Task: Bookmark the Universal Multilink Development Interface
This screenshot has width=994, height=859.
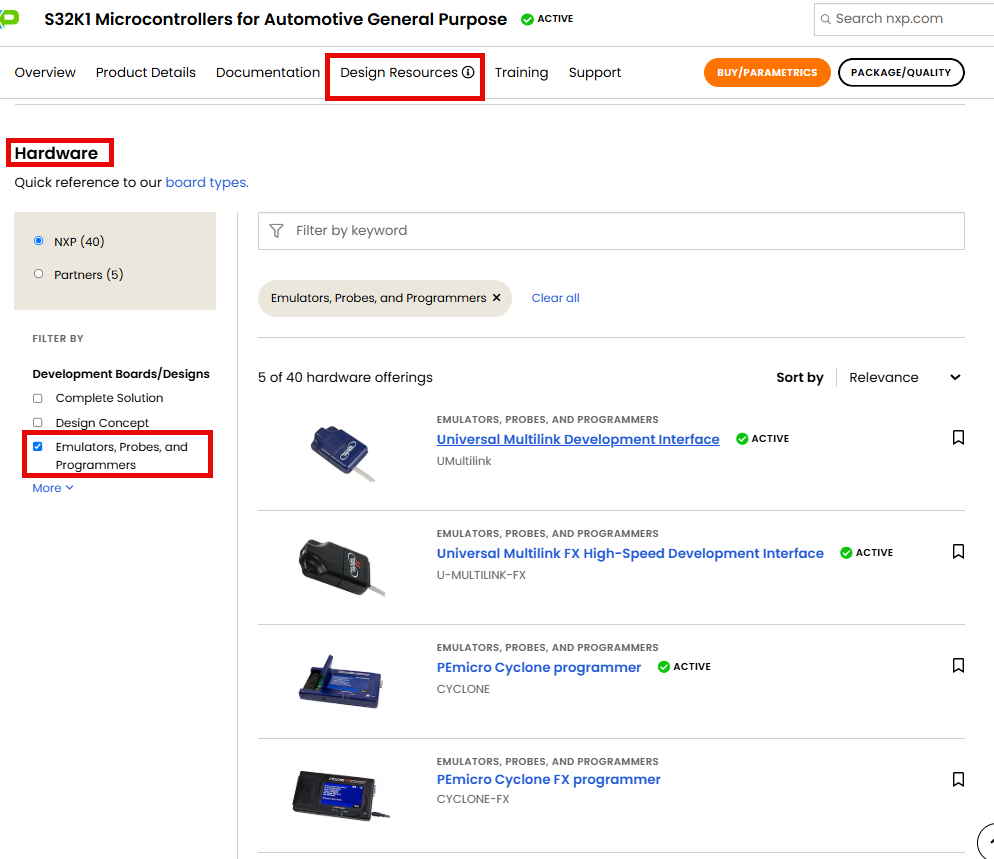Action: tap(958, 437)
